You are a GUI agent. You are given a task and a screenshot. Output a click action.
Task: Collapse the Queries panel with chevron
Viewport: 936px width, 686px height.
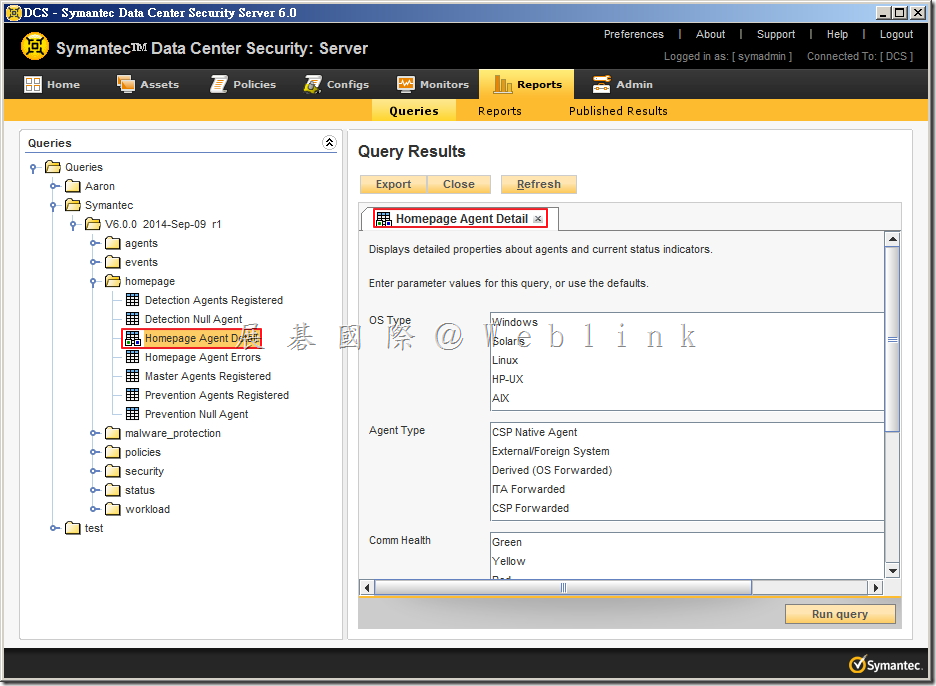pos(329,142)
